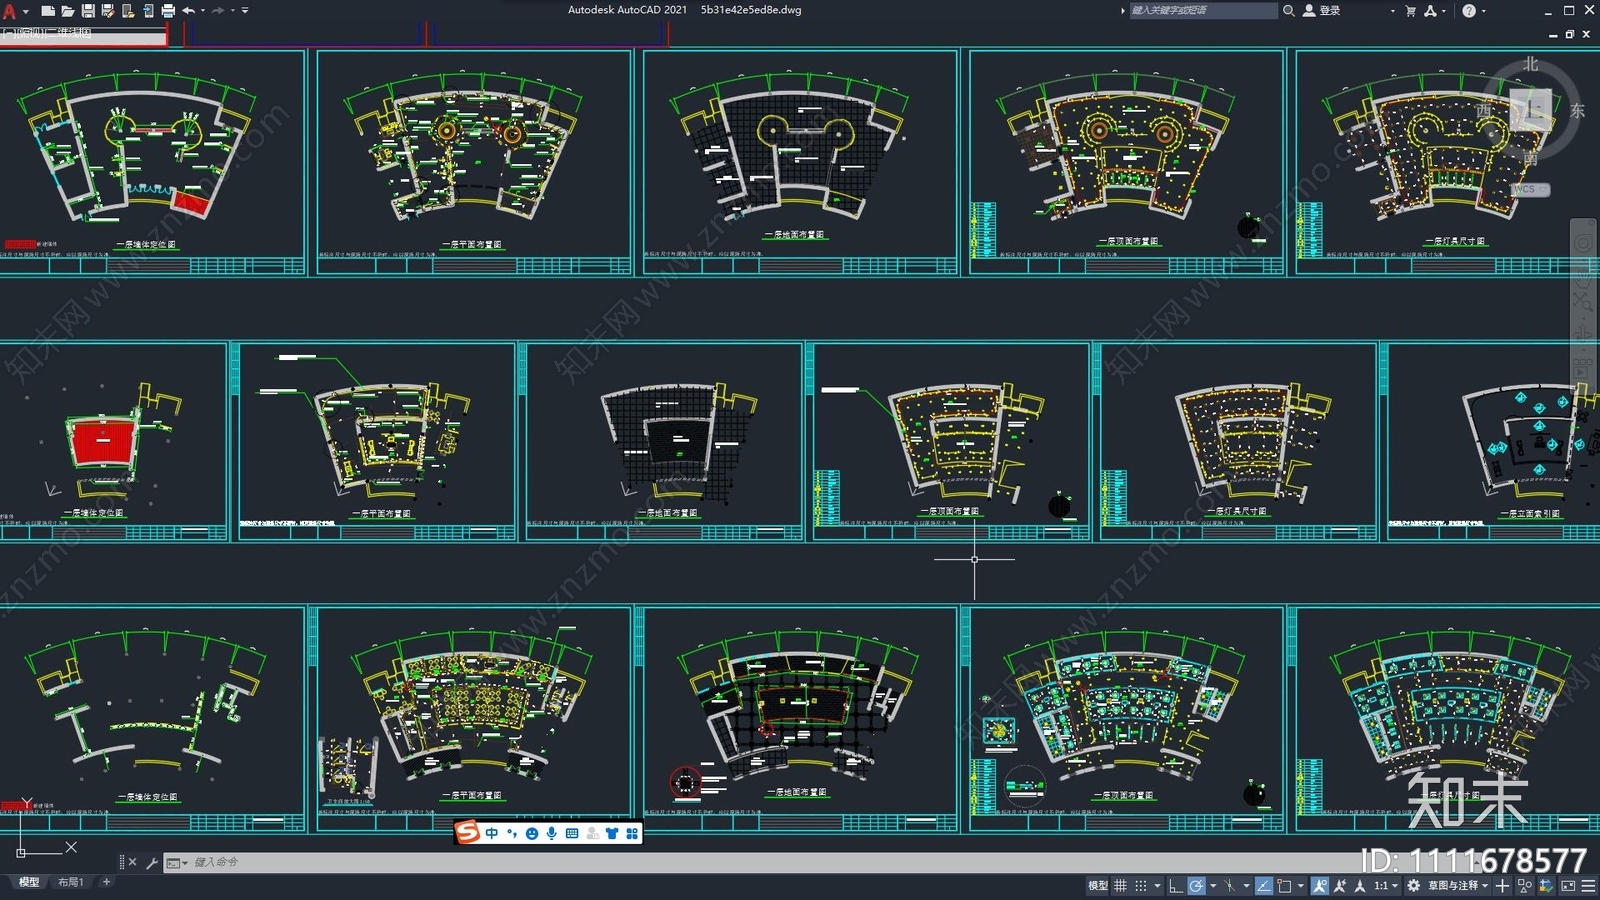Open Autodesk App Store cart icon
The image size is (1600, 900).
[x=1410, y=11]
